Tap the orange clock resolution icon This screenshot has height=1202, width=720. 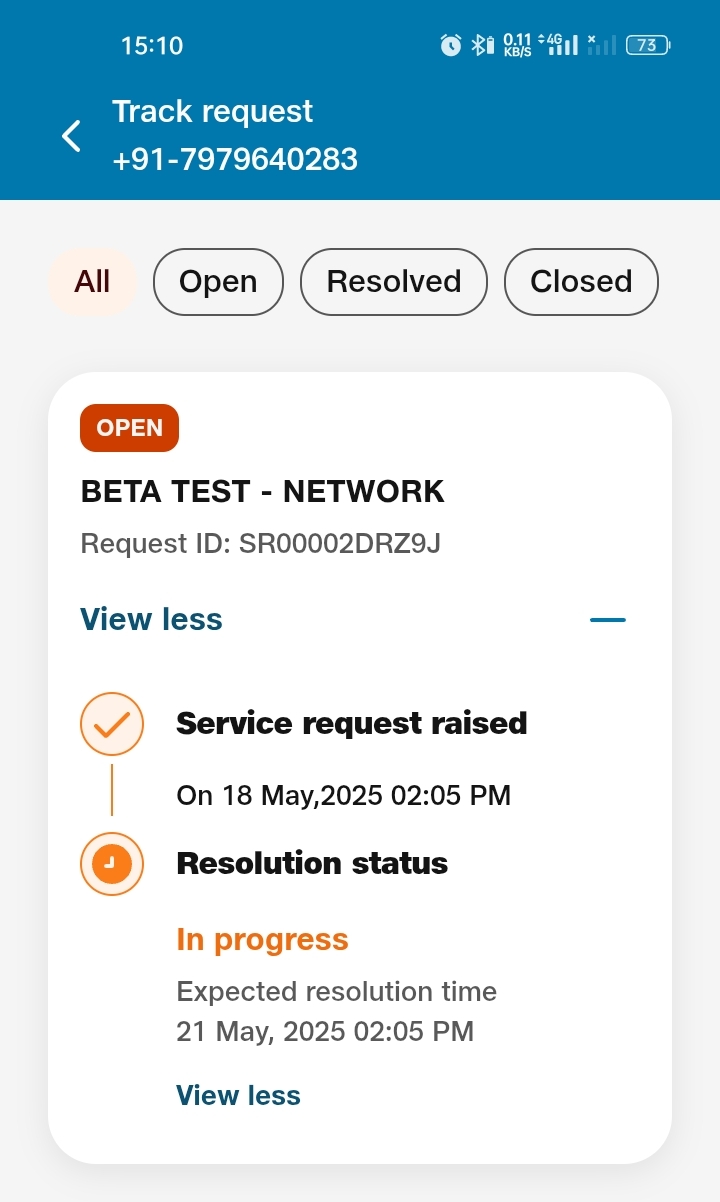112,863
